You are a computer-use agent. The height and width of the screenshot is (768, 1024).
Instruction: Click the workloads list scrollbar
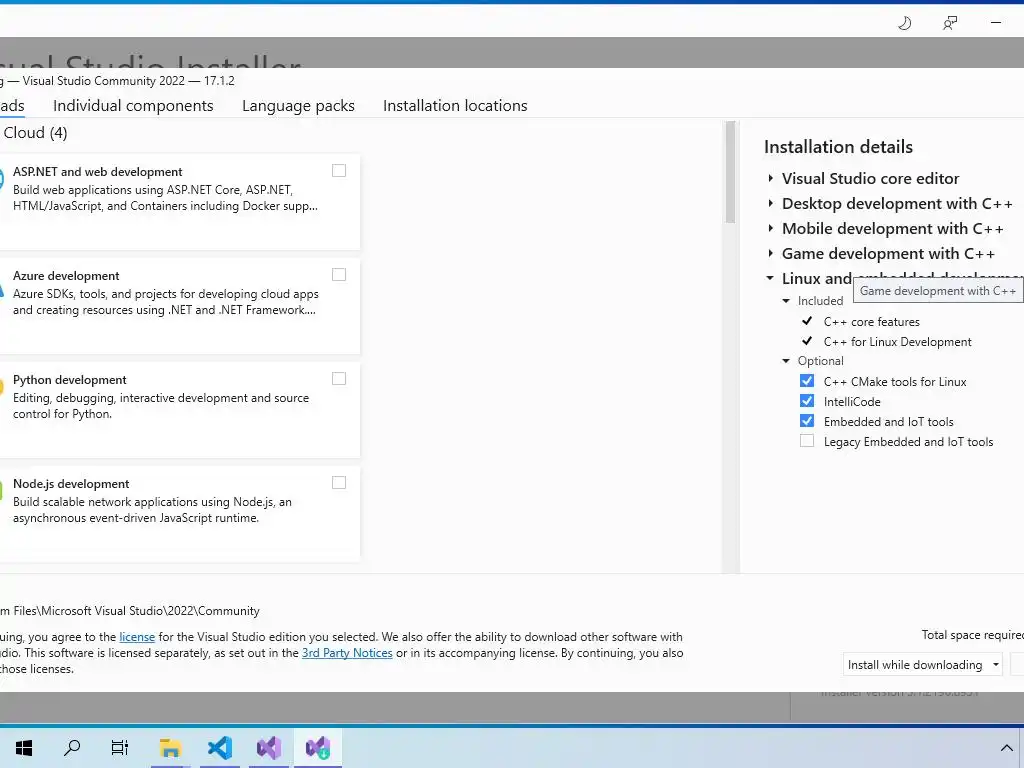pyautogui.click(x=731, y=172)
